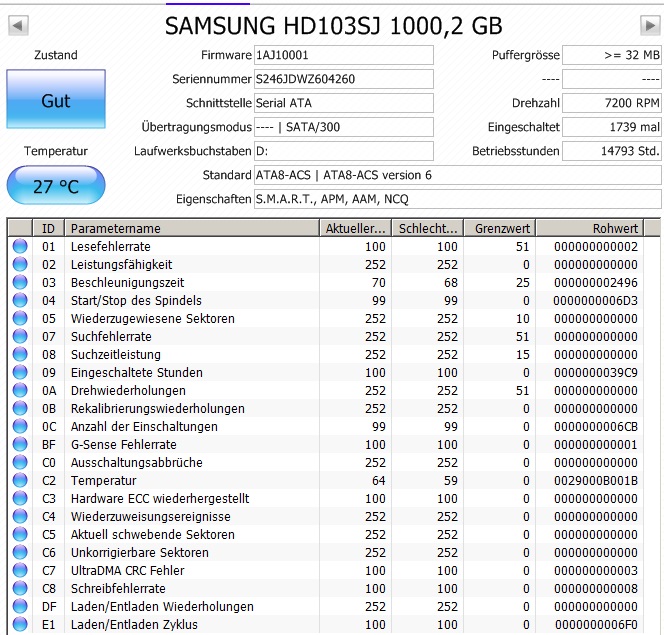This screenshot has height=635, width=664.
Task: Select the Beschleunigungszeit parameter name
Action: [x=127, y=282]
